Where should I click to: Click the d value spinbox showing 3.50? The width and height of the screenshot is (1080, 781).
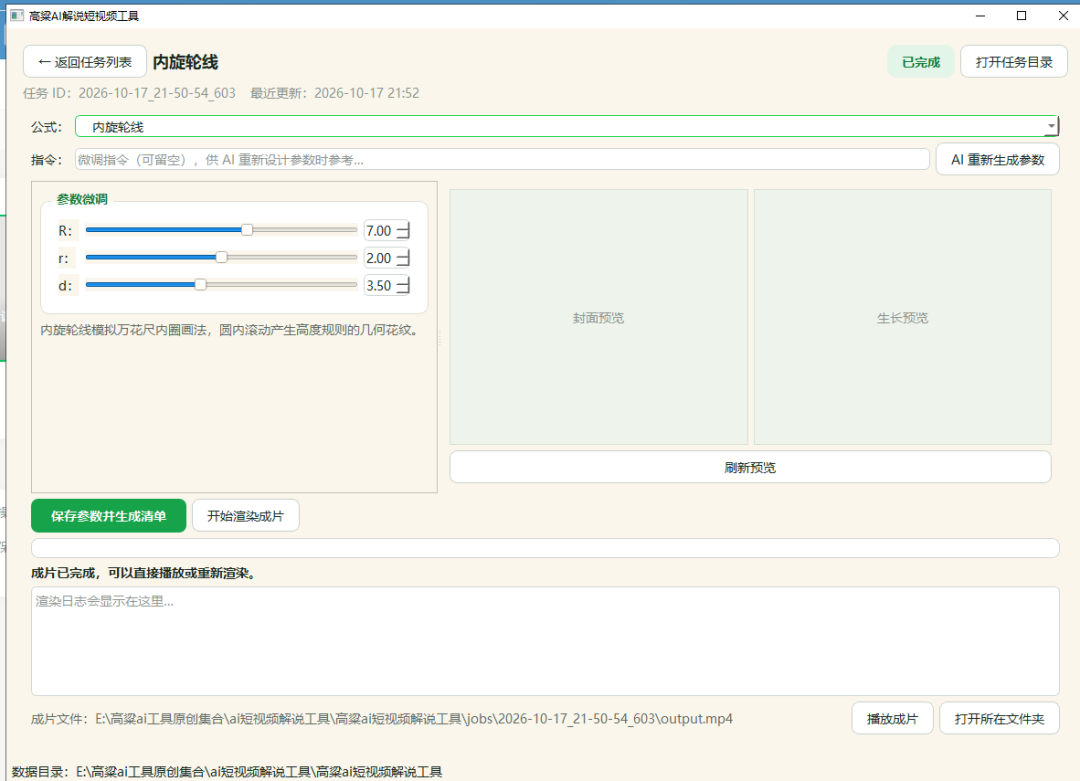pos(387,285)
